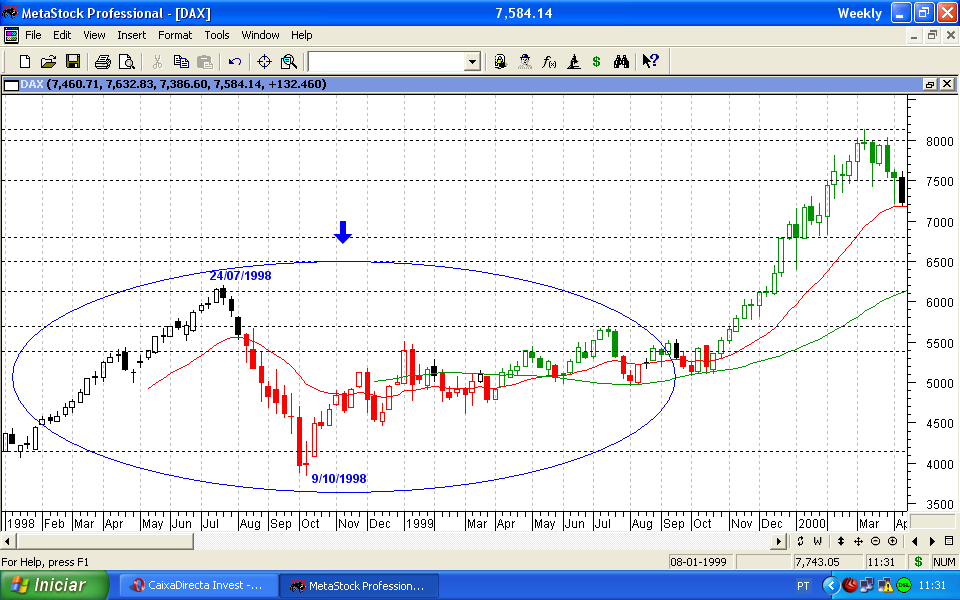
Task: Click the DAX chart window menu icon
Action: [x=11, y=84]
